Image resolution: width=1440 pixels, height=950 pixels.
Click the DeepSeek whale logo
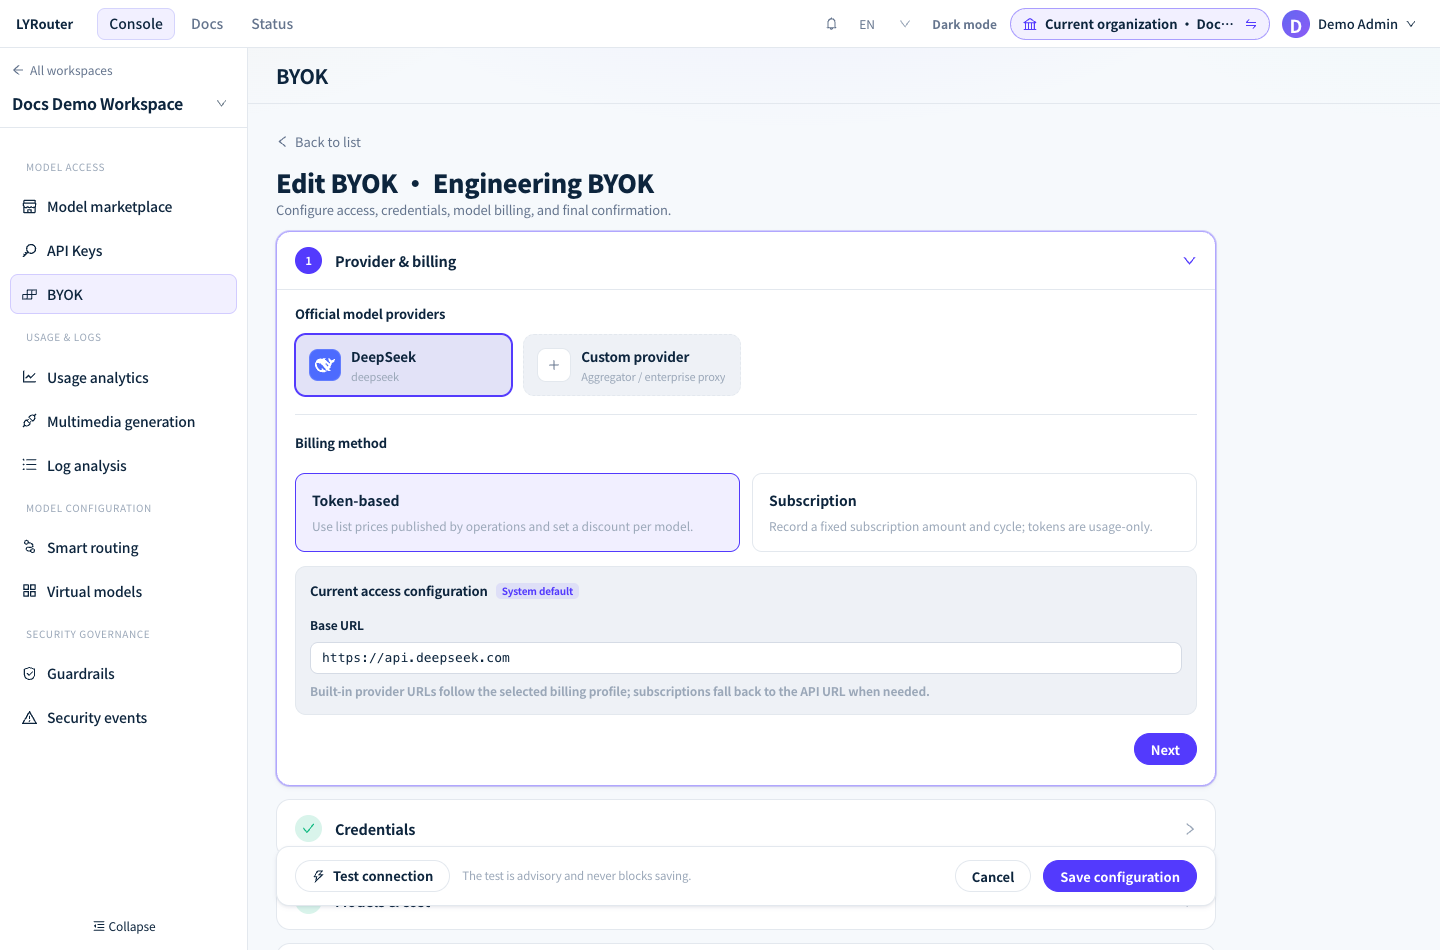pos(325,365)
